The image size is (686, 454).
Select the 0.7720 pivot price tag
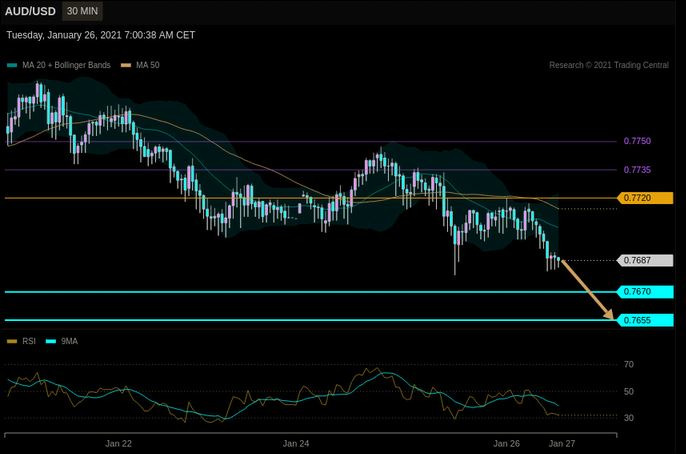(645, 198)
